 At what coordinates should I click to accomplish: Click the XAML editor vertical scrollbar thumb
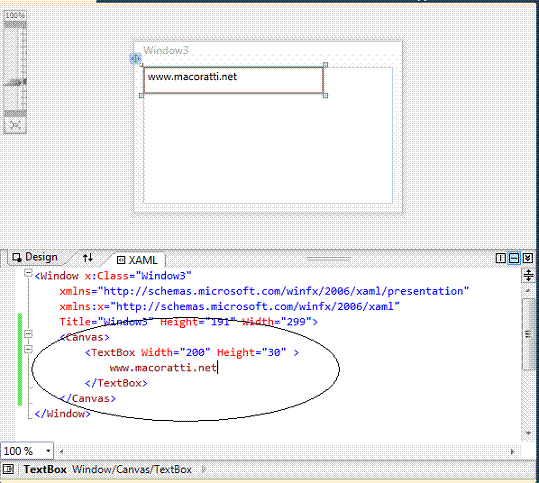click(528, 334)
